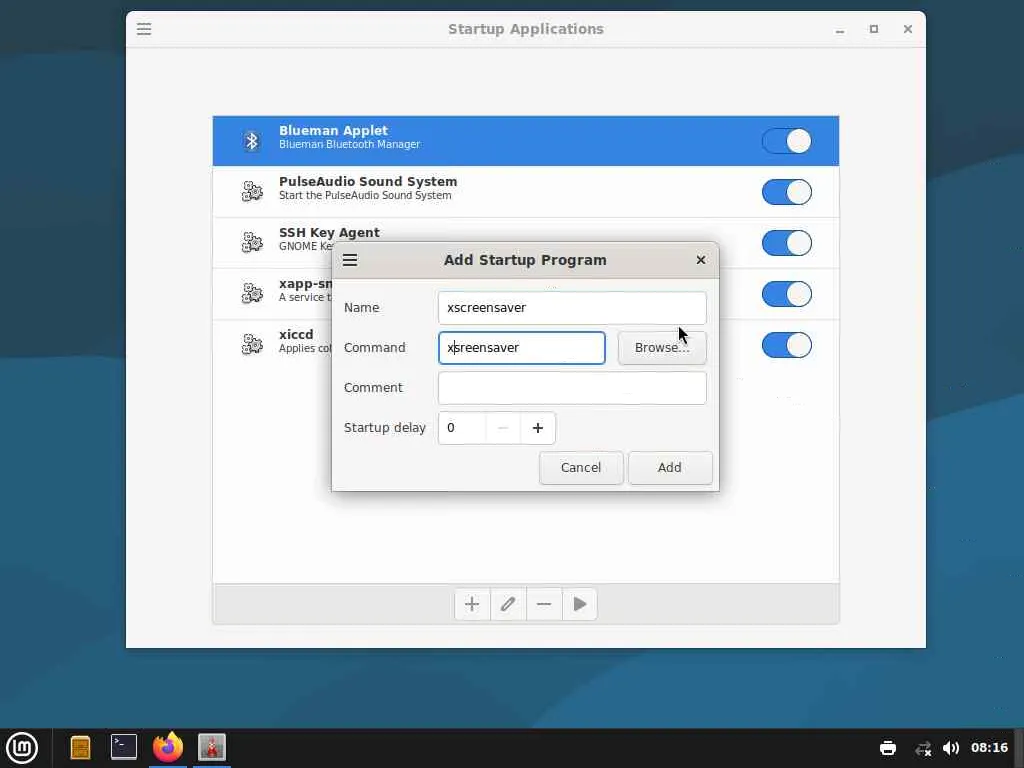The height and width of the screenshot is (768, 1024).
Task: Add a new startup entry with plus toolbar button
Action: pos(472,604)
